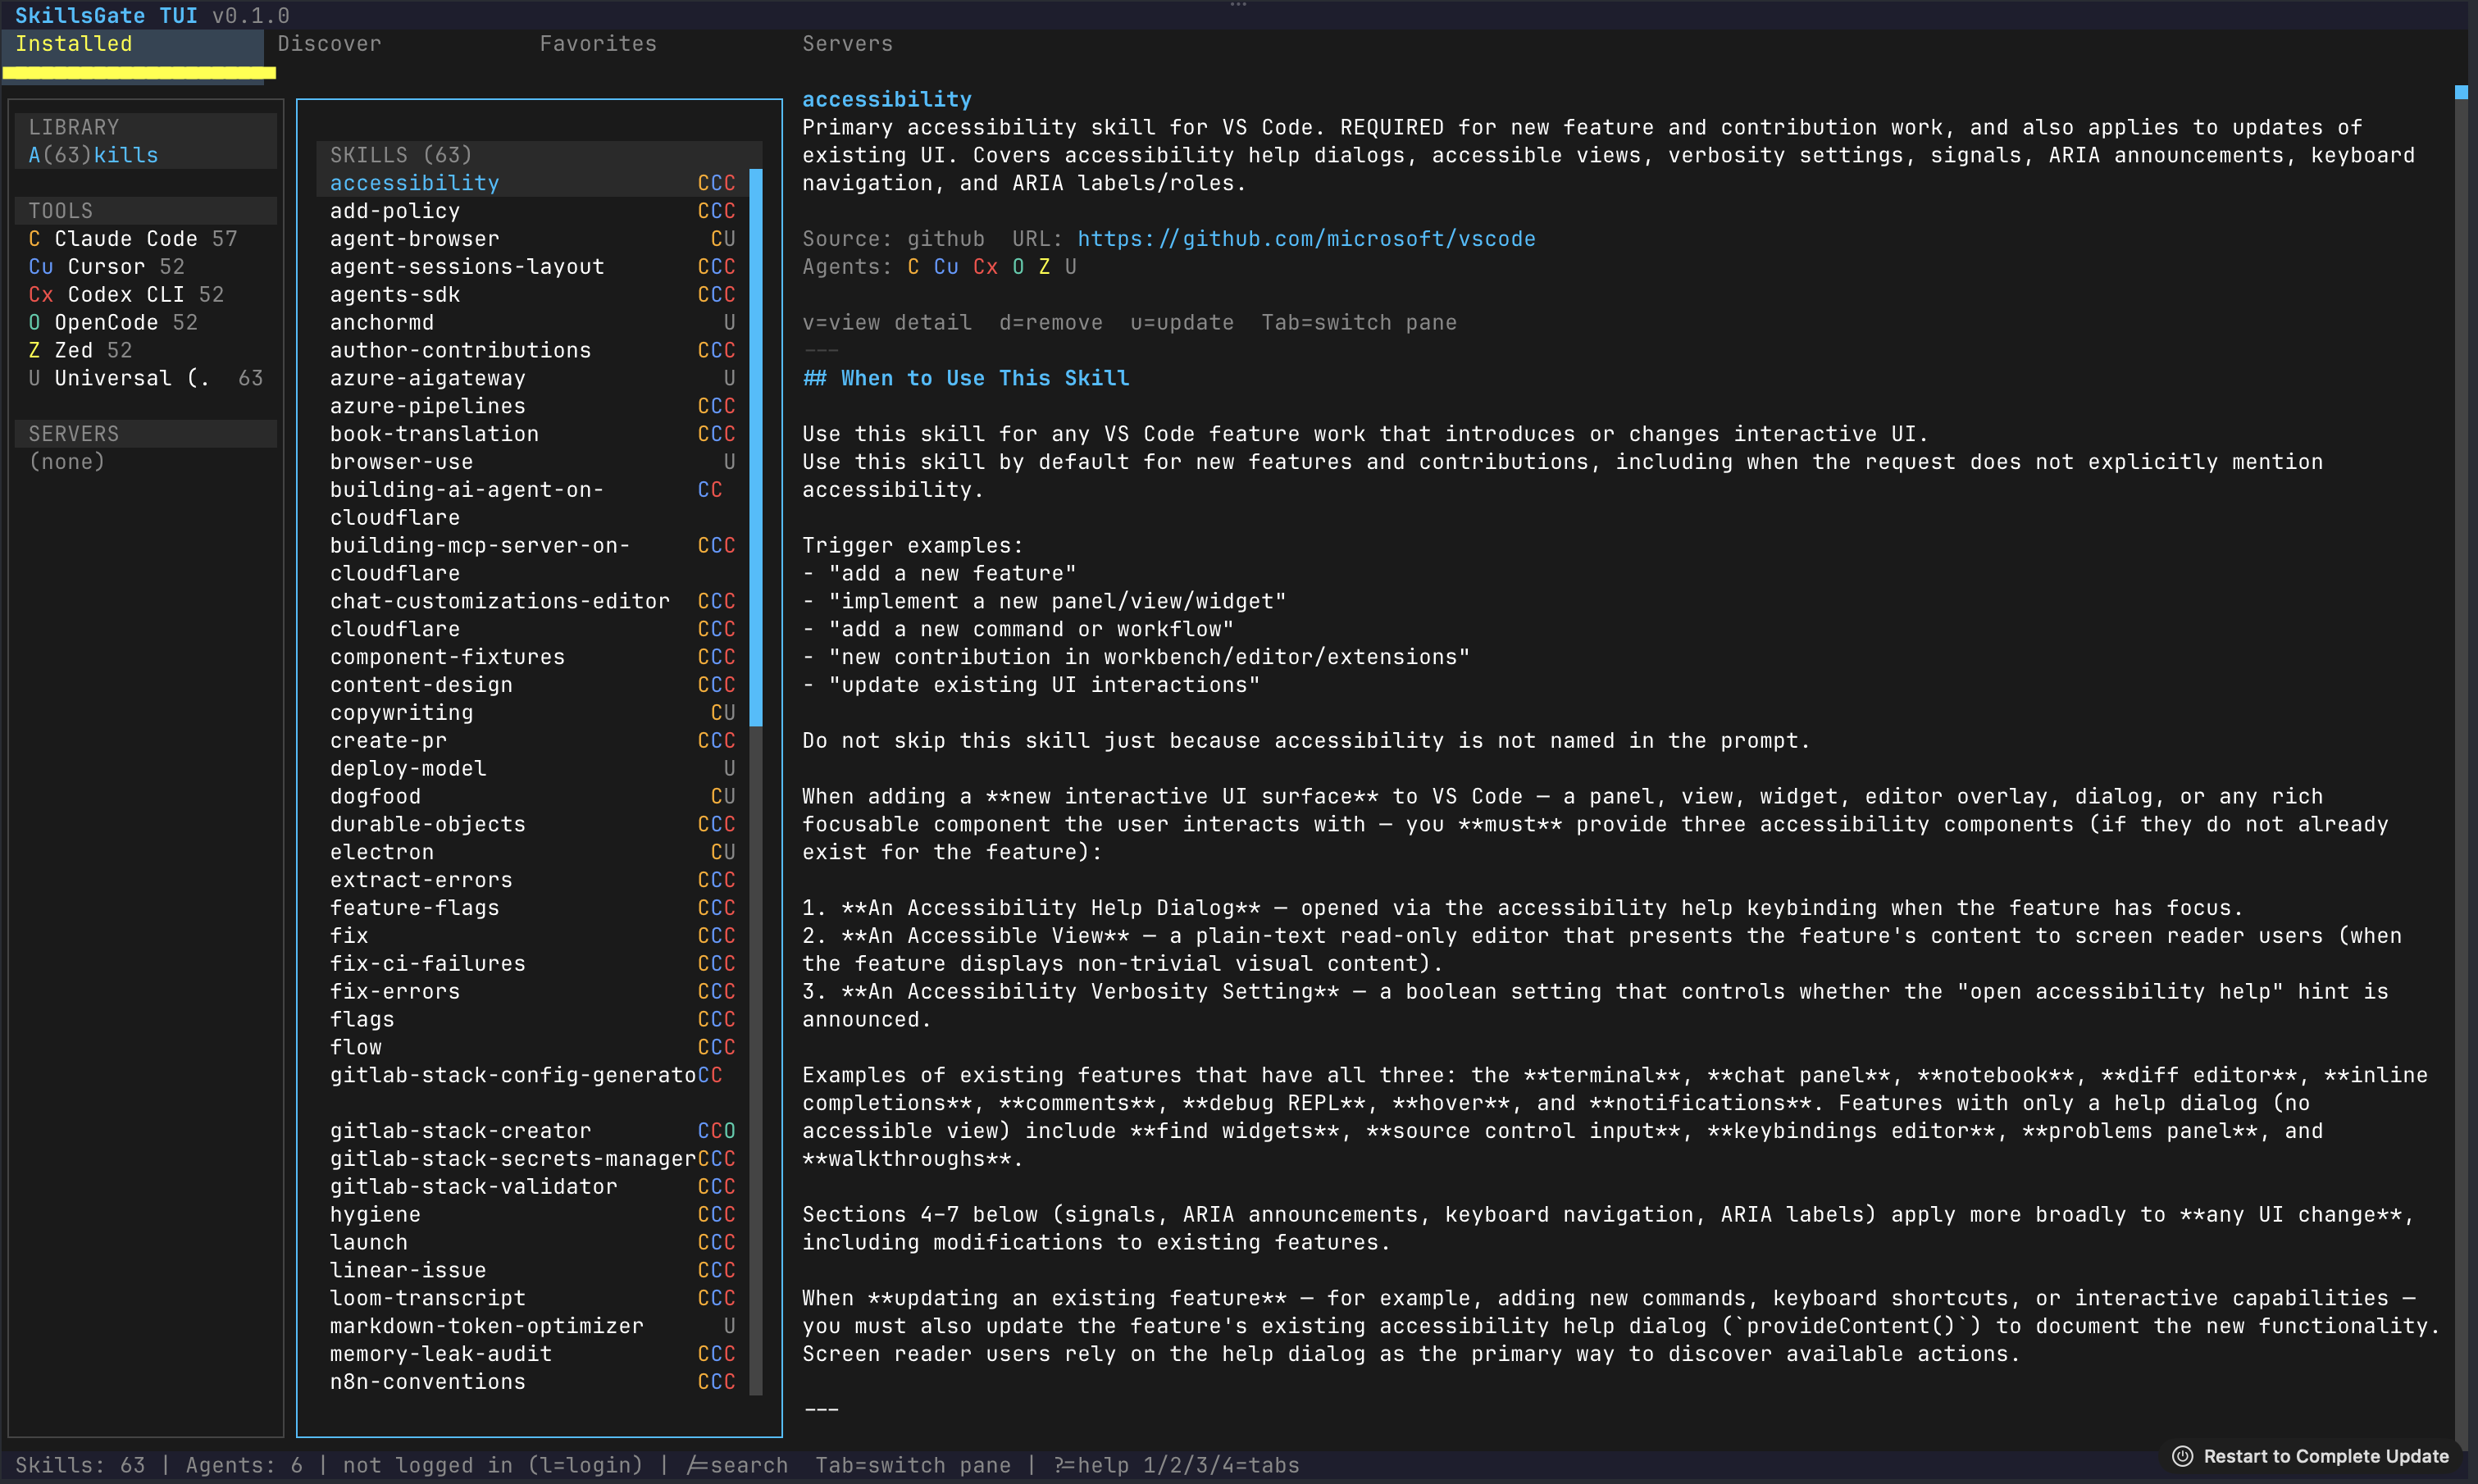
Task: Click the Cx agent badge in details
Action: coord(985,267)
